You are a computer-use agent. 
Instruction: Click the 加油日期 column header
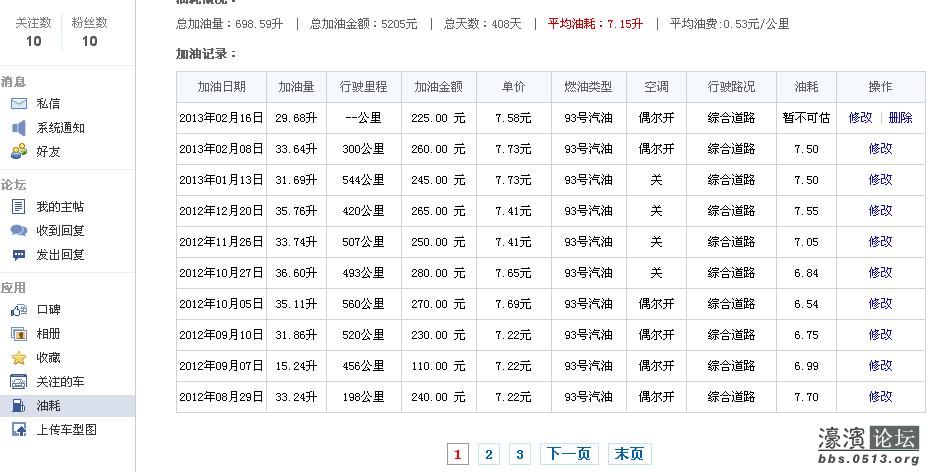221,87
